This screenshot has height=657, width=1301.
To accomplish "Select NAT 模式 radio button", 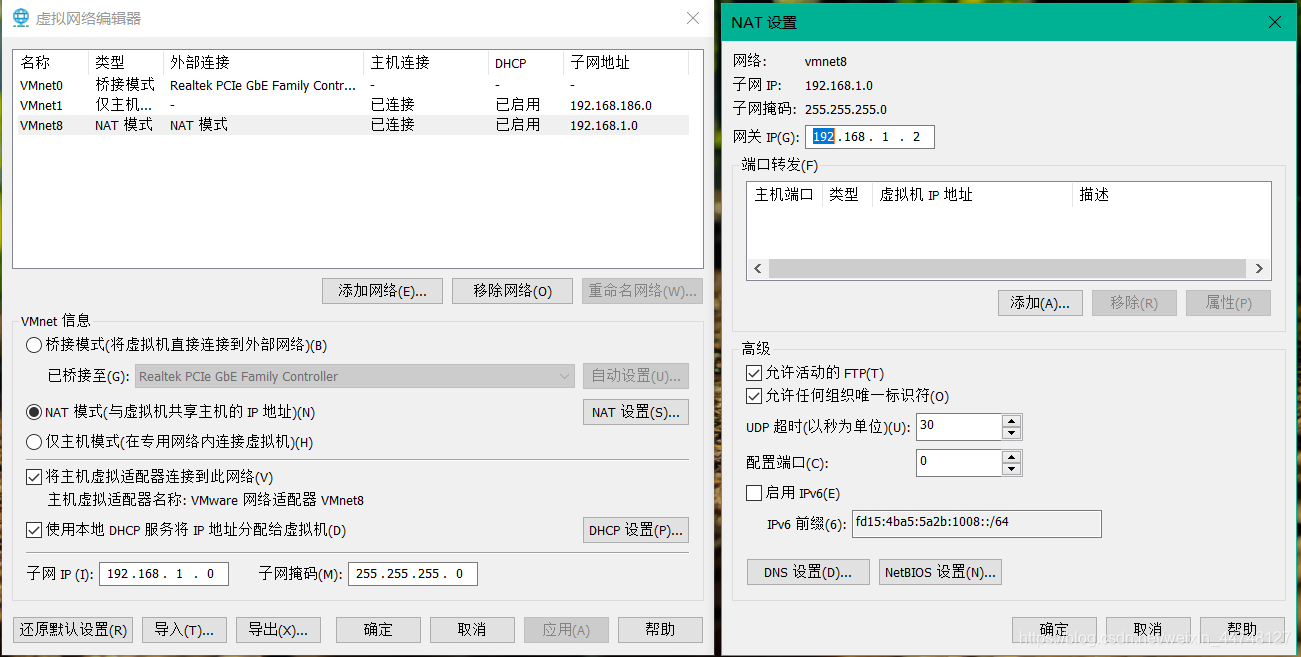I will click(x=34, y=412).
